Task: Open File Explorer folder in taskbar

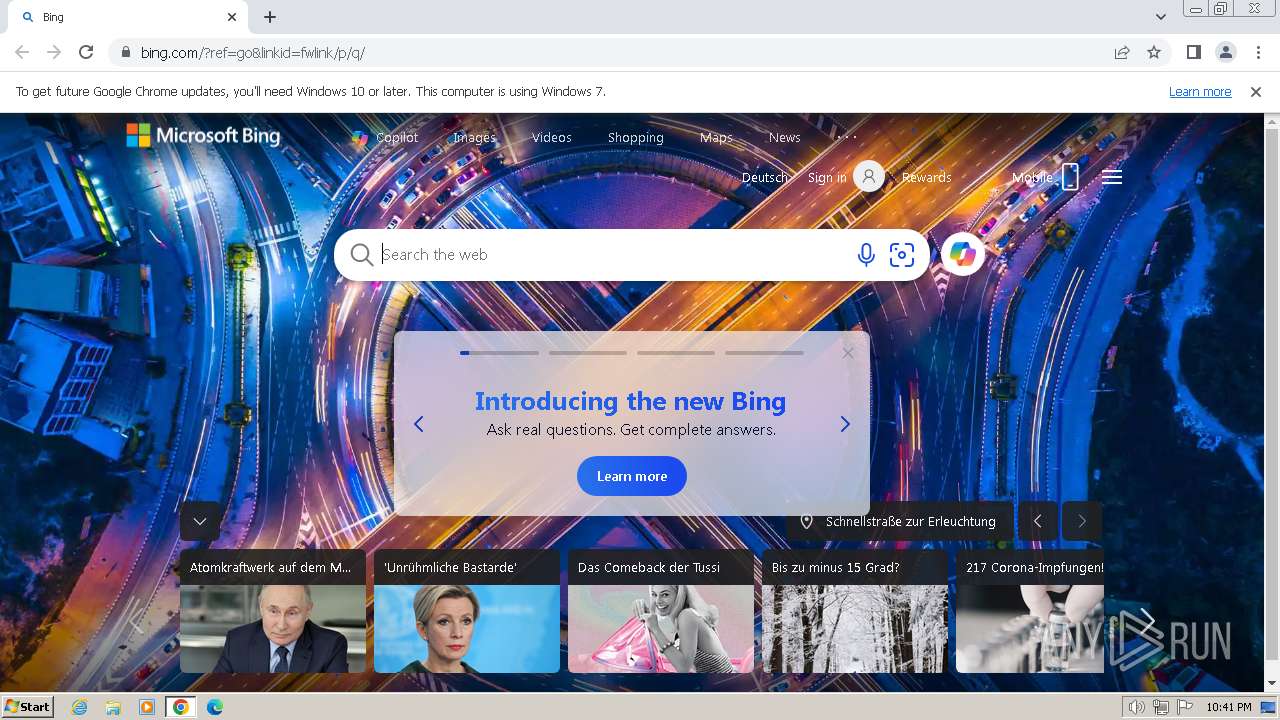Action: (x=113, y=707)
